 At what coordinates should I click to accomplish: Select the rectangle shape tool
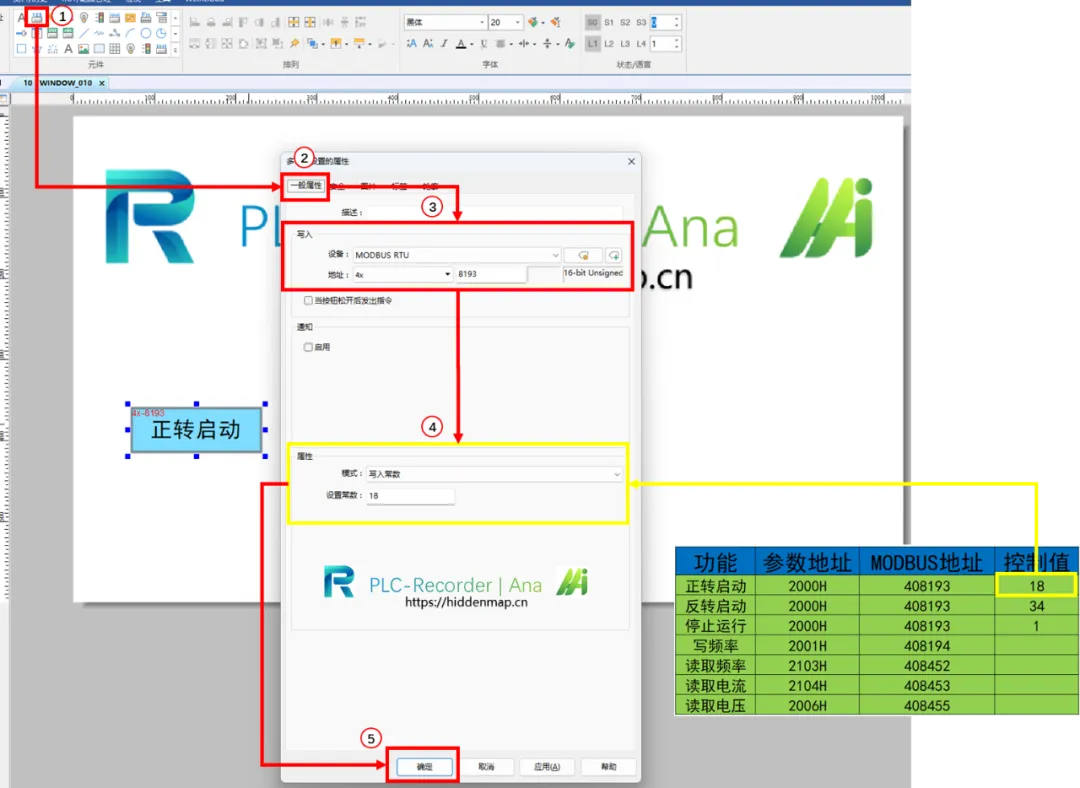(x=21, y=48)
